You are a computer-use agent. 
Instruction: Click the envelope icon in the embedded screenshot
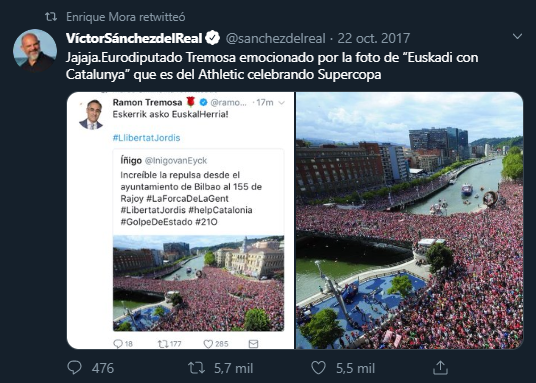pyautogui.click(x=253, y=344)
